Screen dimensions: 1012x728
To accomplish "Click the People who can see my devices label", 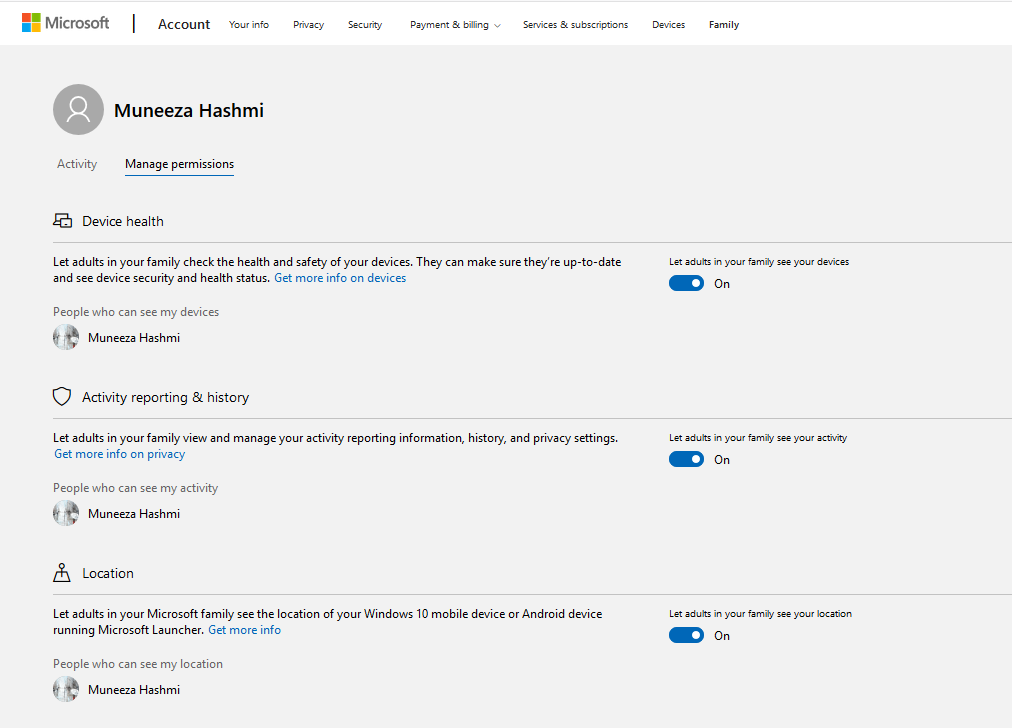I will pyautogui.click(x=136, y=312).
